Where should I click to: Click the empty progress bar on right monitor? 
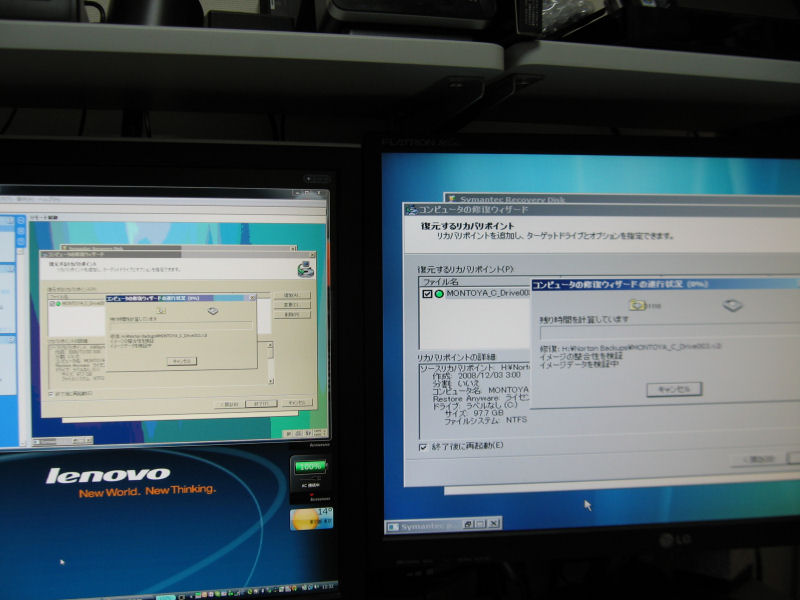[669, 333]
